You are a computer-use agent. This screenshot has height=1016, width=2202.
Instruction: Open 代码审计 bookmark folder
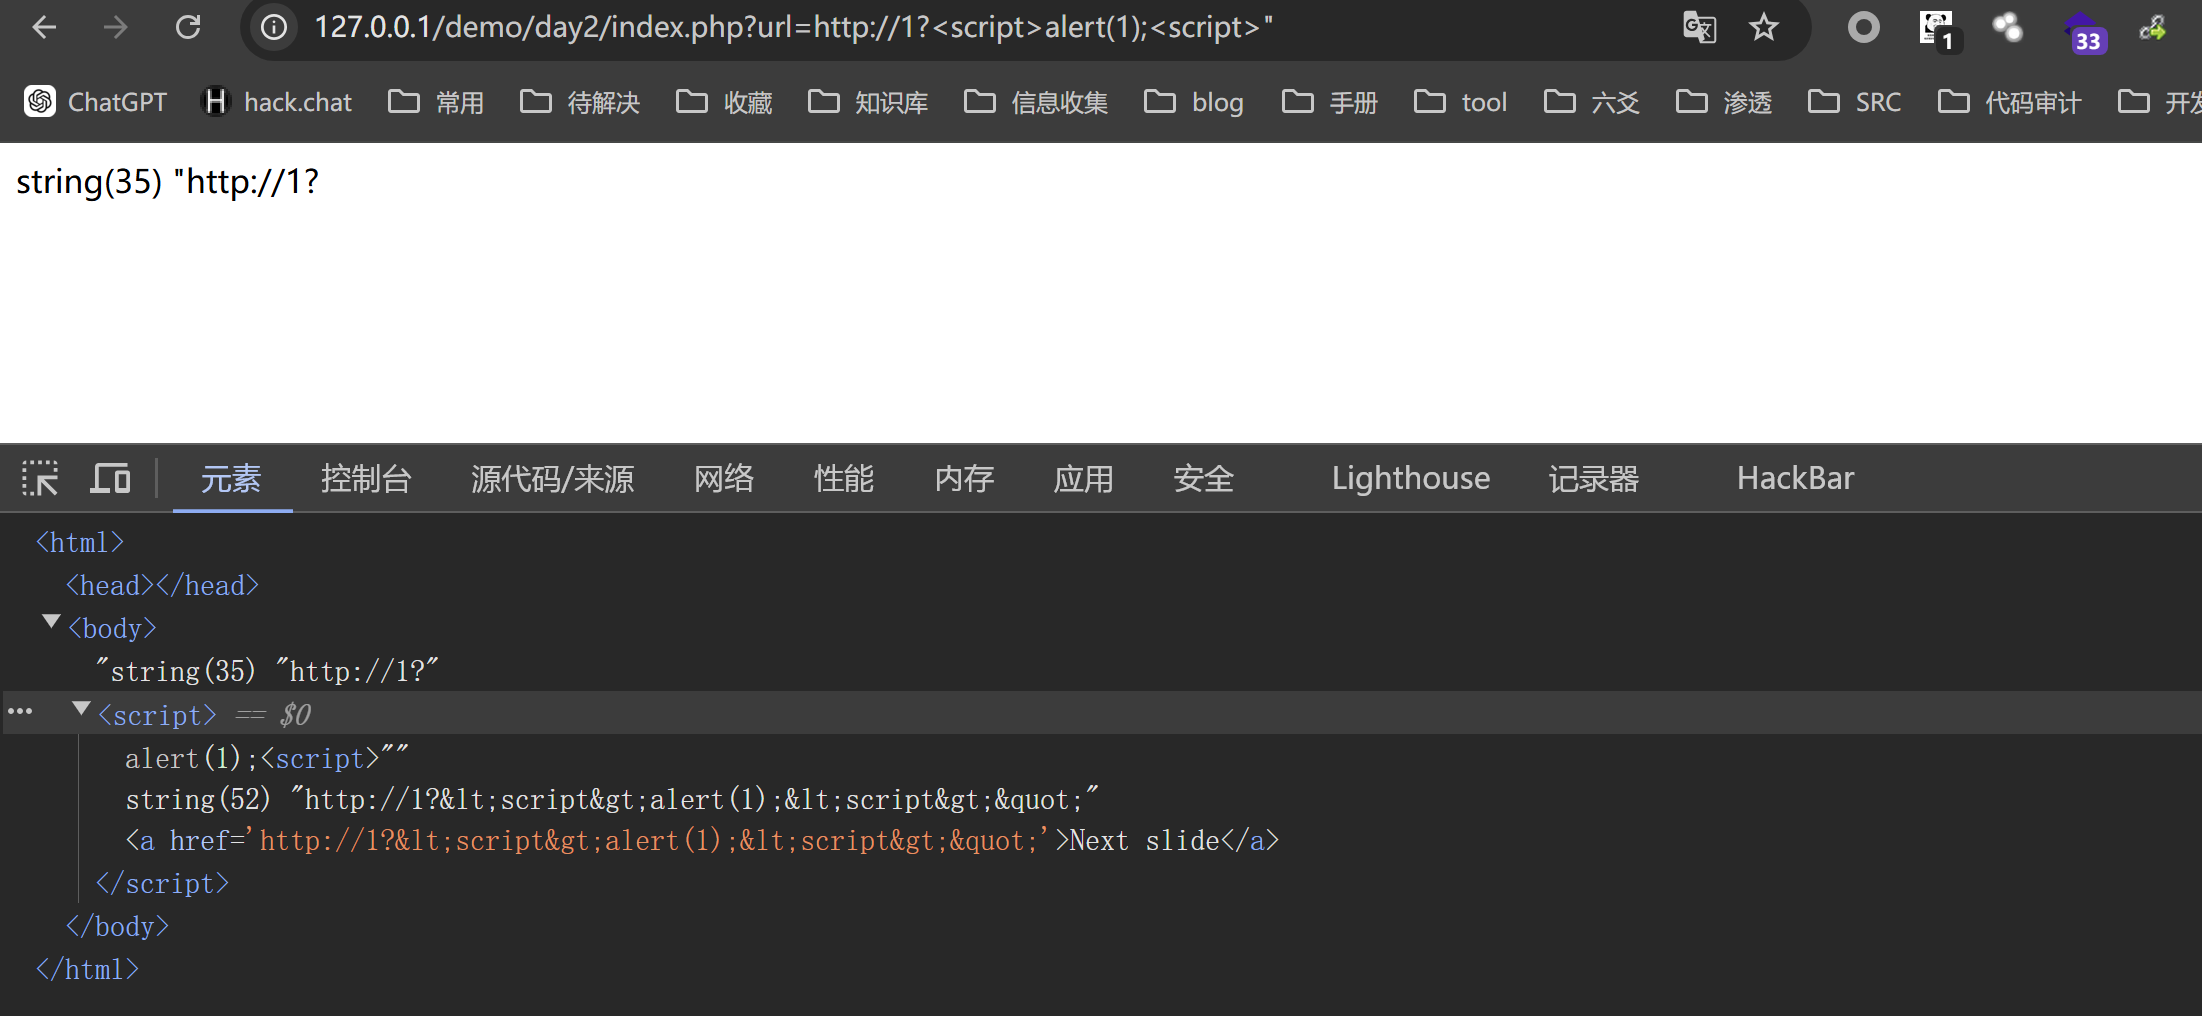coord(2010,102)
